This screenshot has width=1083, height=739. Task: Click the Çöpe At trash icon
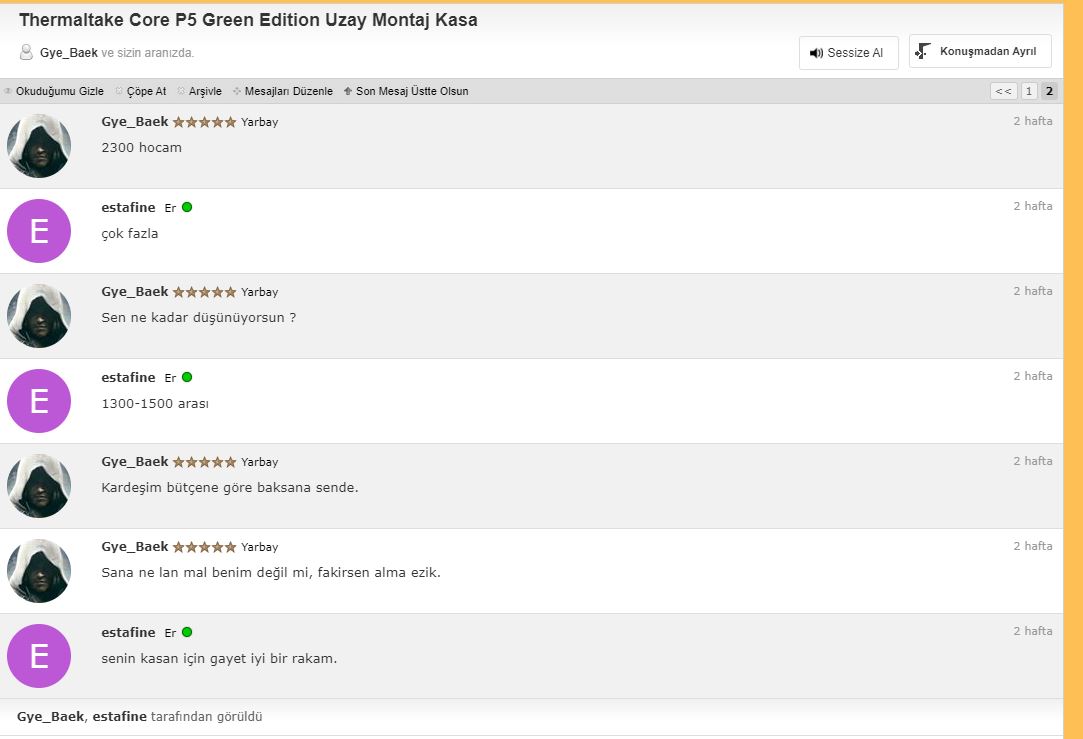point(119,91)
